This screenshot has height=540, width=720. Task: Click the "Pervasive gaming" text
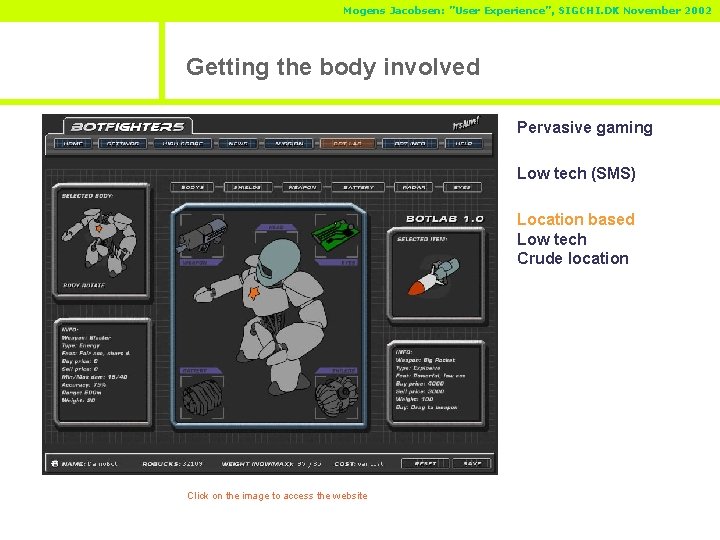pyautogui.click(x=585, y=127)
